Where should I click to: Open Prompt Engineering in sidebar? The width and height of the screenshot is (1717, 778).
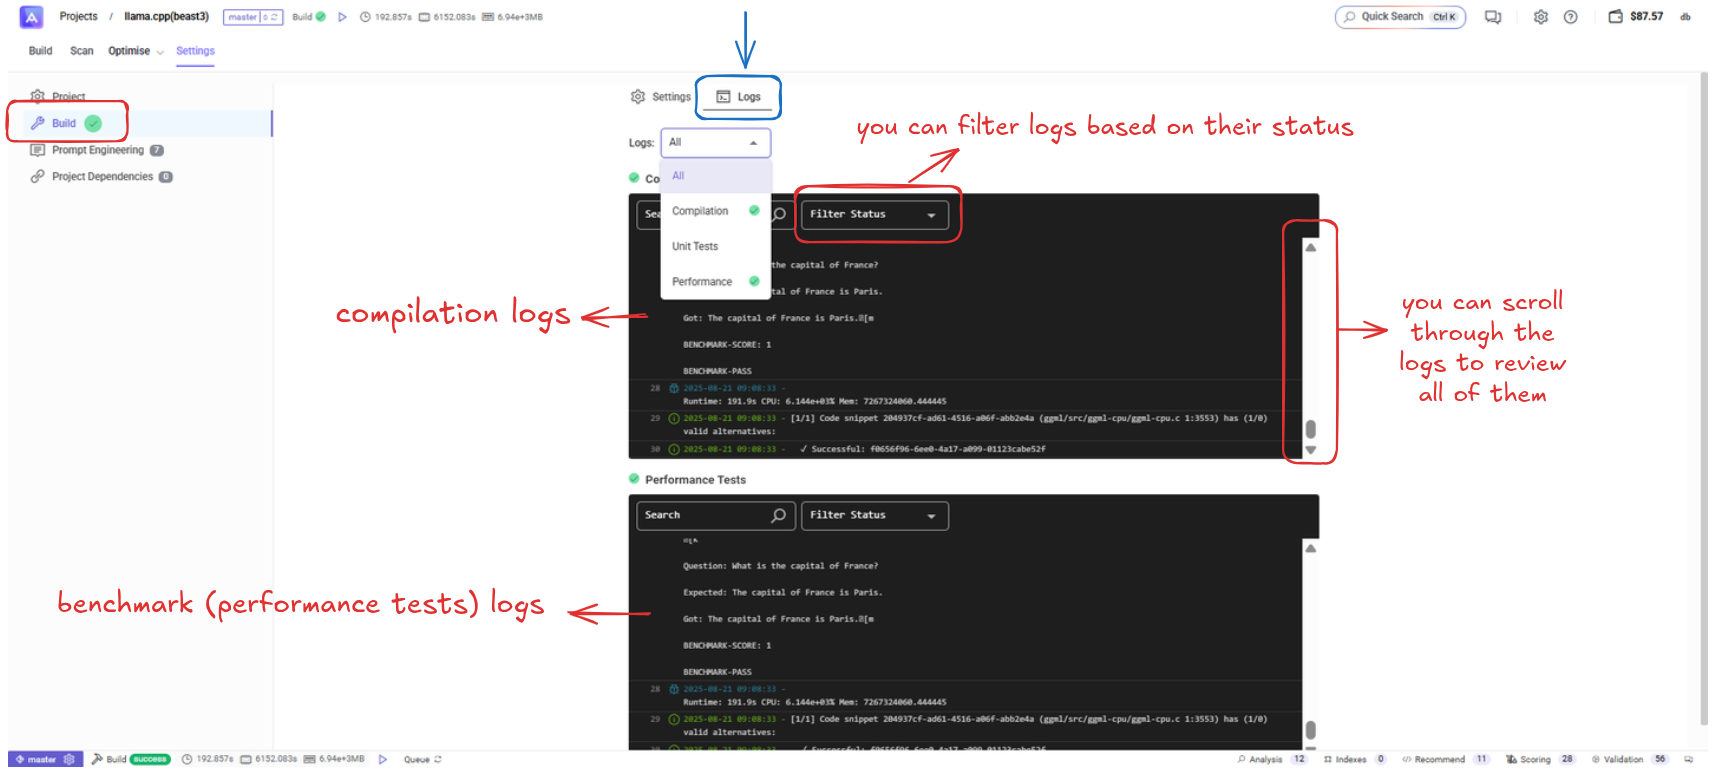click(x=98, y=150)
